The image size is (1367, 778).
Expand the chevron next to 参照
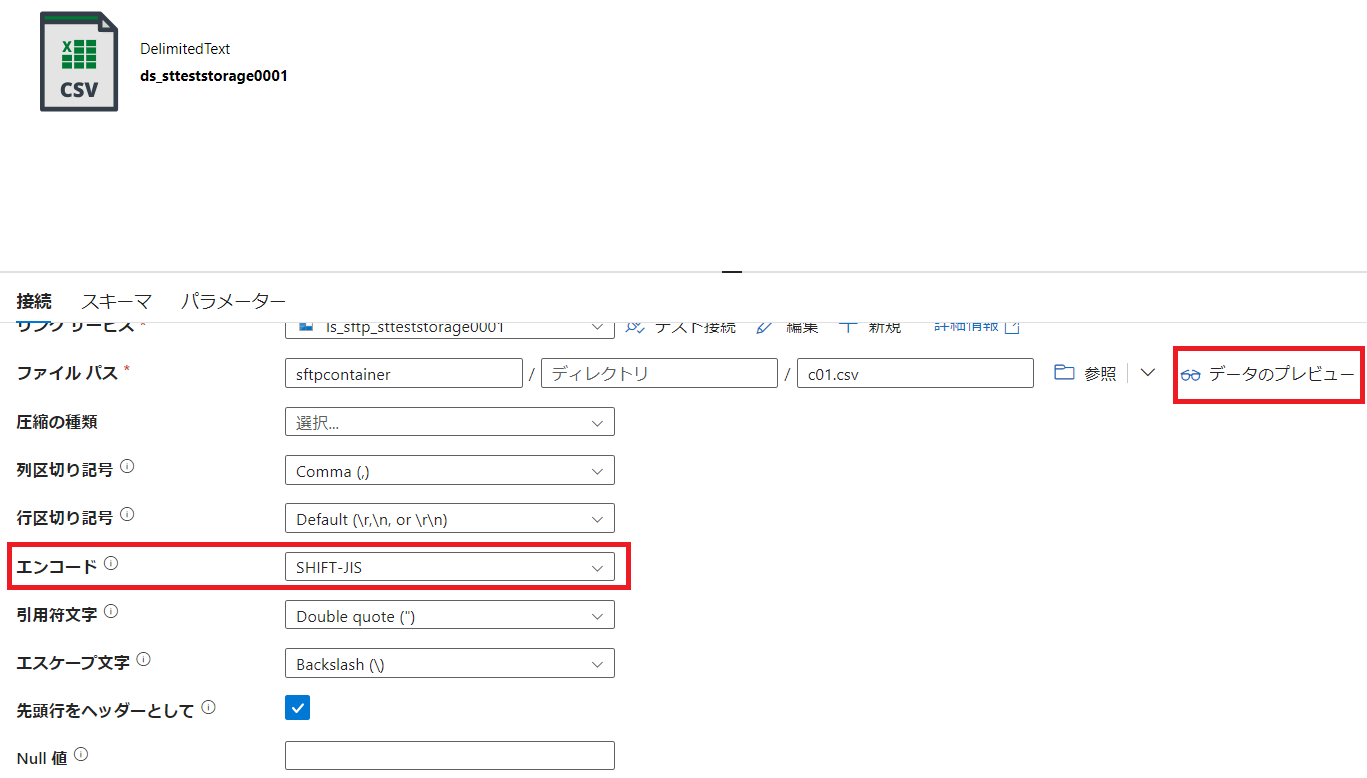pos(1147,373)
